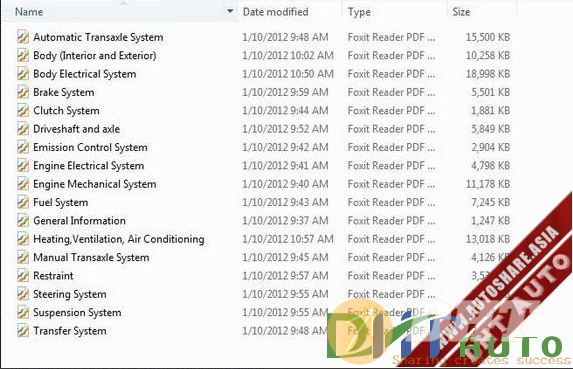The image size is (573, 369).
Task: Click the Foxit Reader PDF type in Restraint row
Action: pos(391,276)
